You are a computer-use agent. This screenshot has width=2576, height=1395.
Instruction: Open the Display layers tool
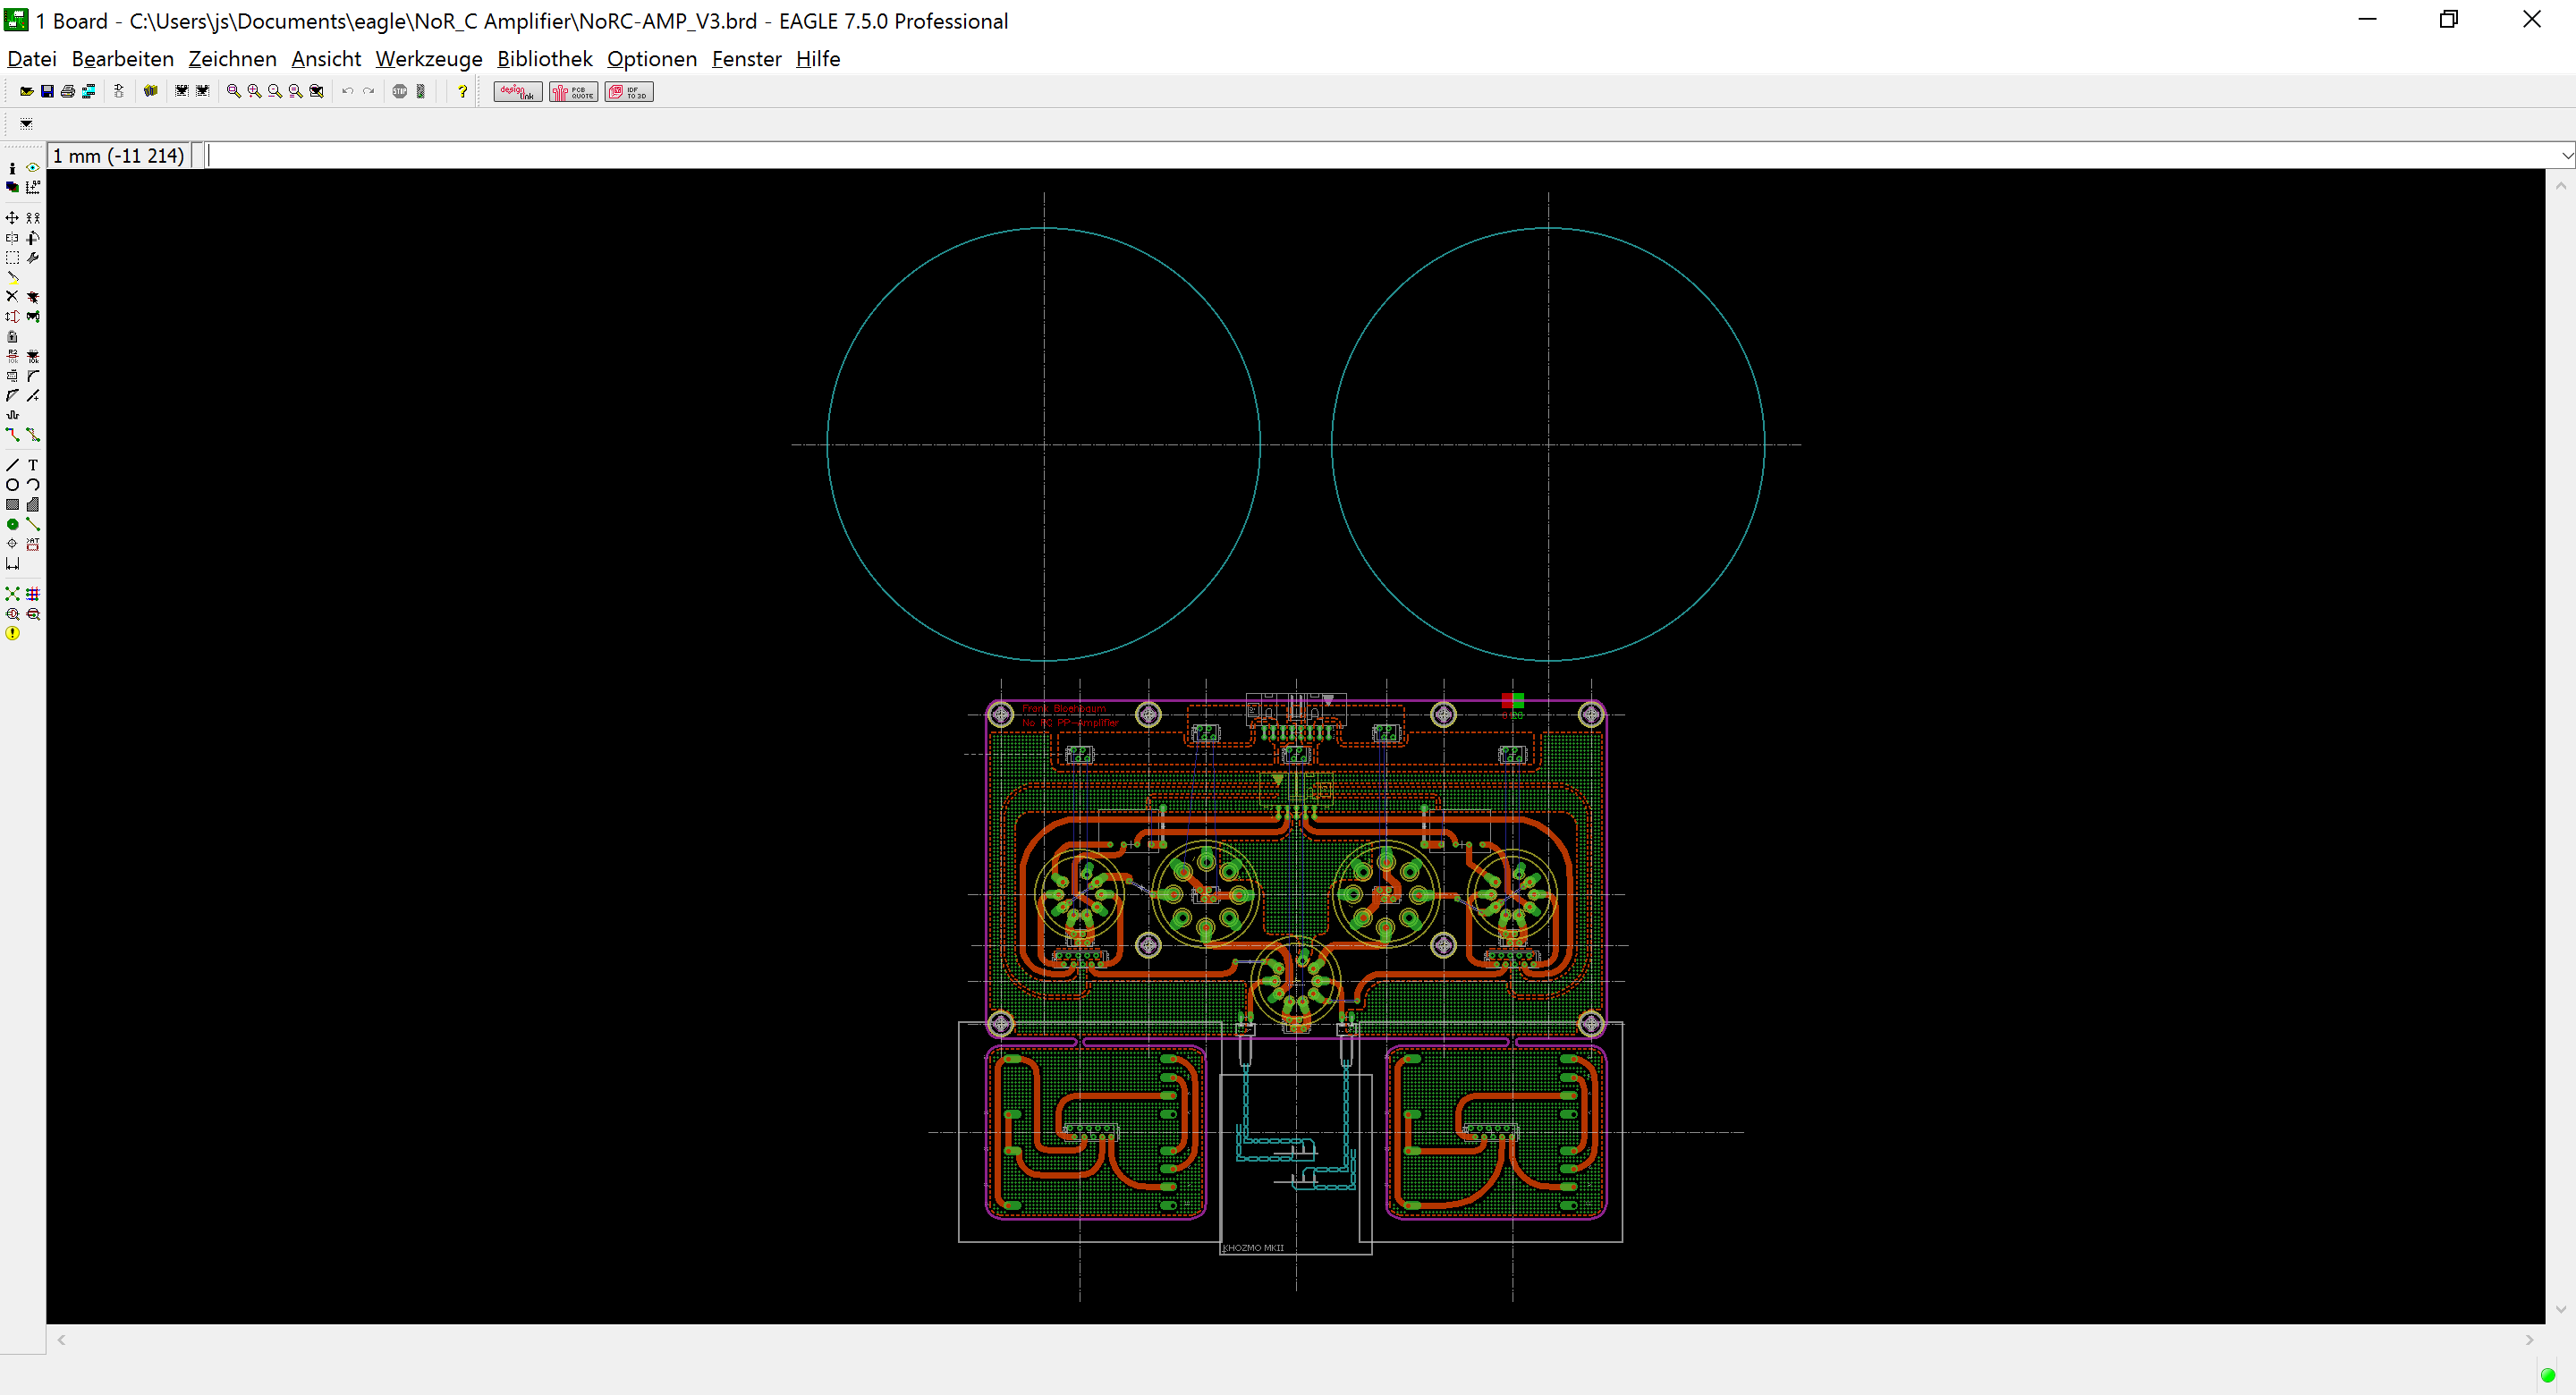point(12,187)
